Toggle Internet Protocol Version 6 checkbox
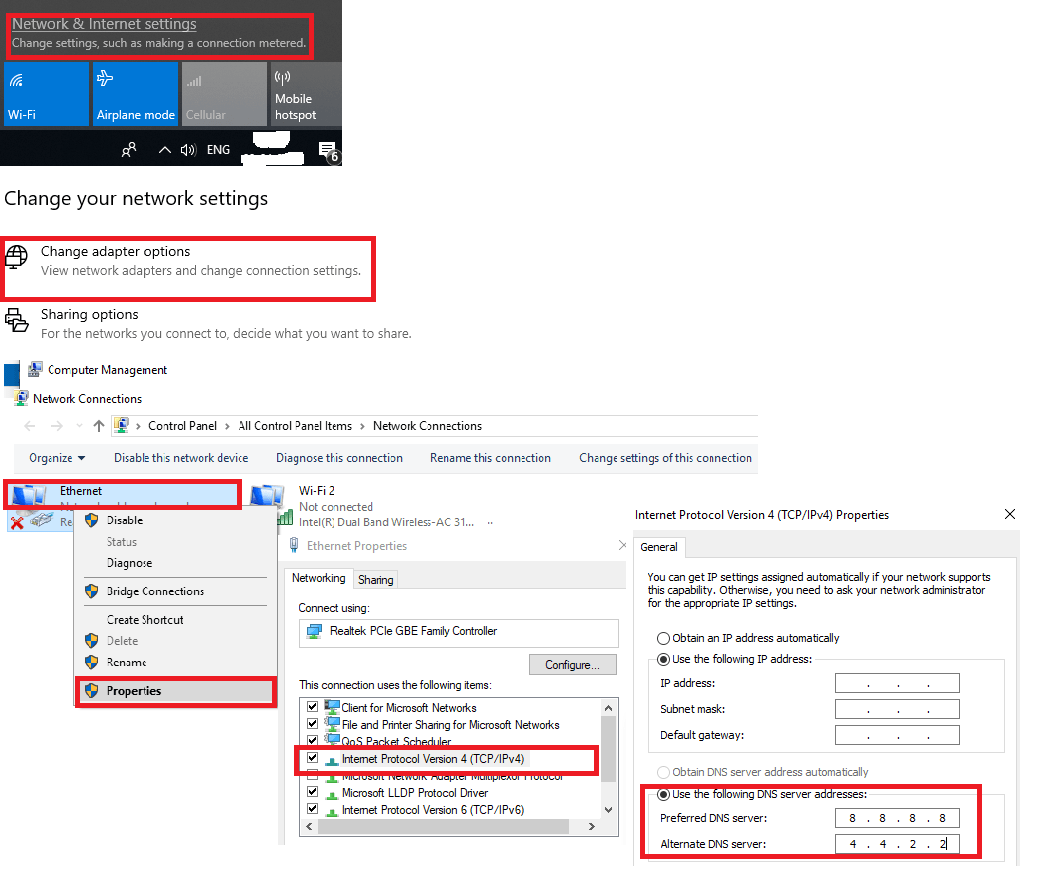The height and width of the screenshot is (870, 1039). tap(313, 810)
